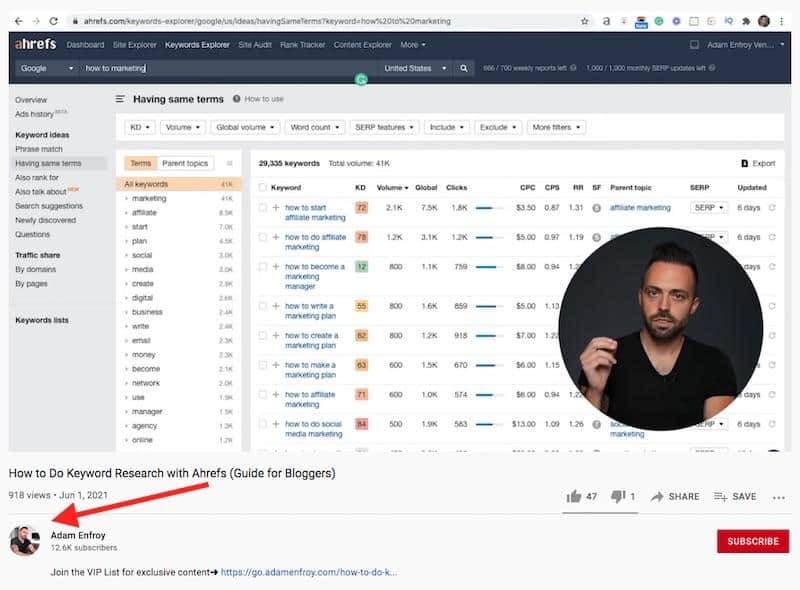Reload the page with the refresh icon
800x590 pixels.
point(54,21)
